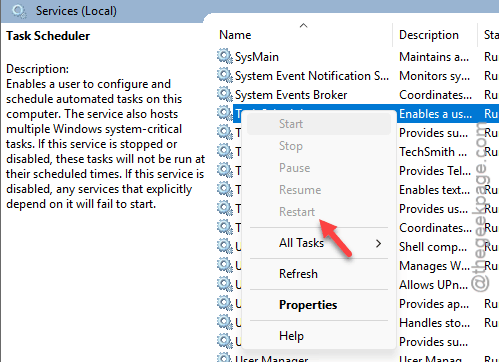The height and width of the screenshot is (362, 499).
Task: Sort by the Description column header
Action: point(429,35)
